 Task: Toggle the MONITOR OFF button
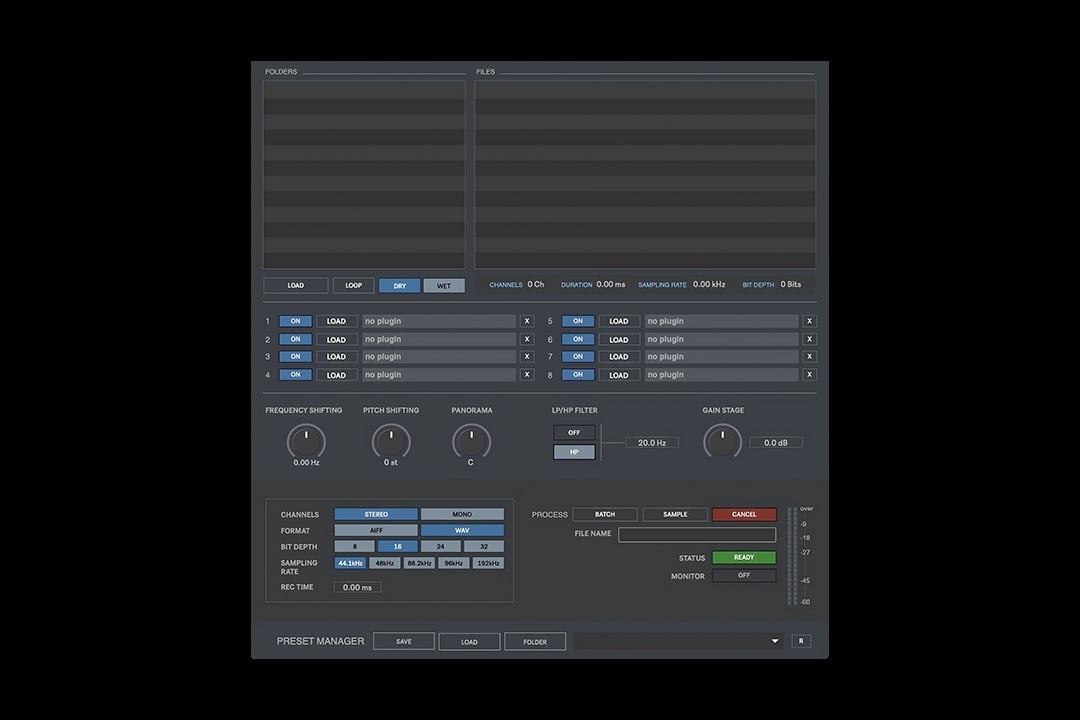click(744, 575)
